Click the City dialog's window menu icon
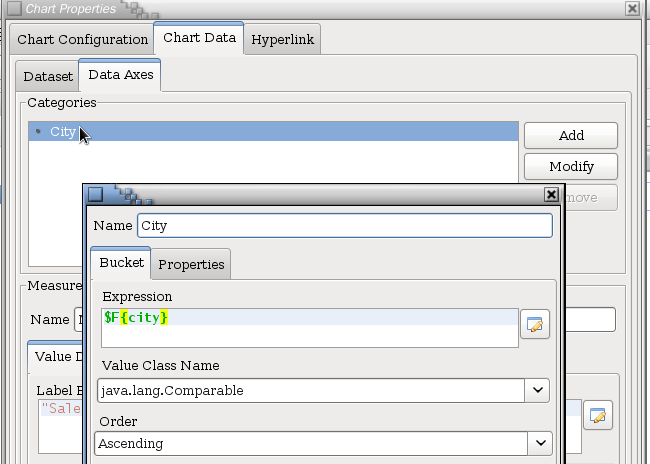 click(x=95, y=195)
